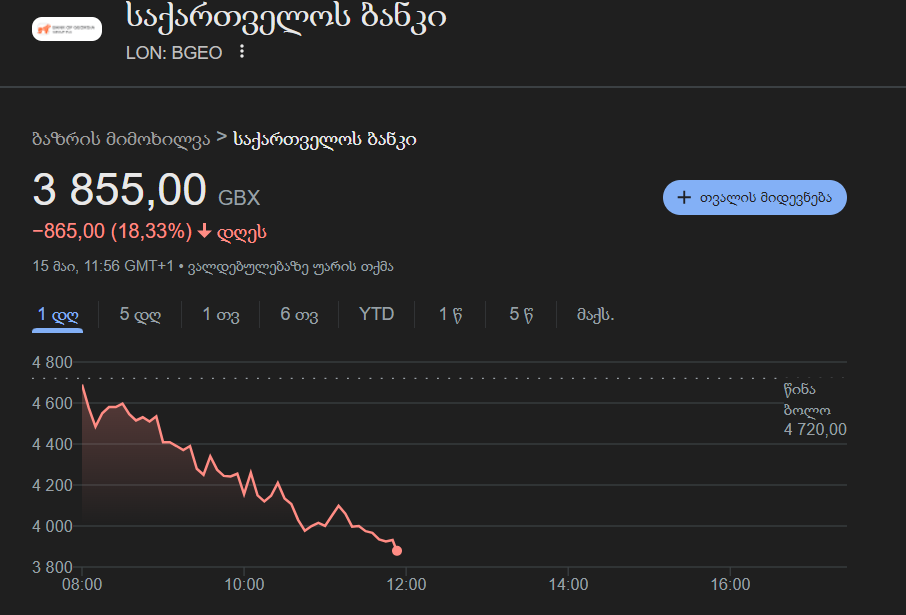Click the previous close value 4 720,00
The image size is (906, 615).
point(815,429)
